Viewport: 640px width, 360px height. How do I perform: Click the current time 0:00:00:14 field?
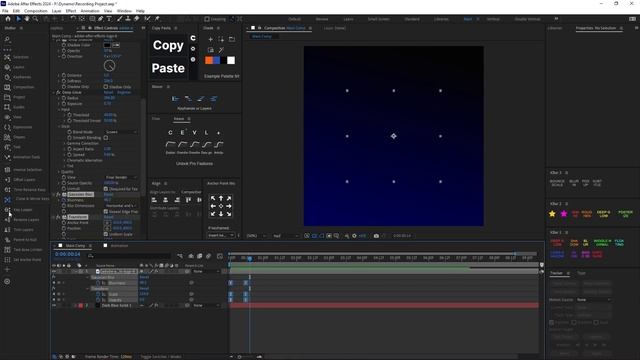[x=67, y=254]
